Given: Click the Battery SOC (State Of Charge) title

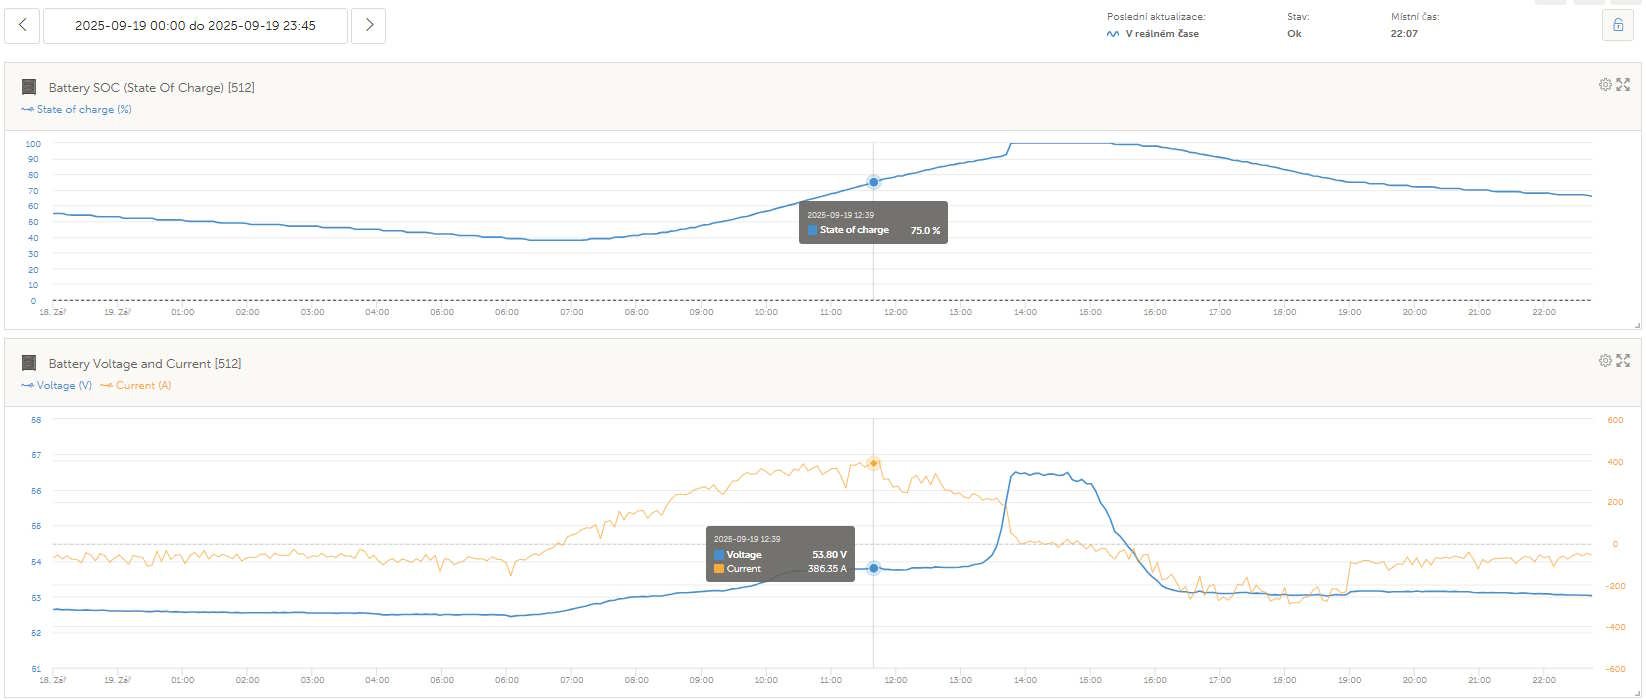Looking at the screenshot, I should [x=151, y=88].
